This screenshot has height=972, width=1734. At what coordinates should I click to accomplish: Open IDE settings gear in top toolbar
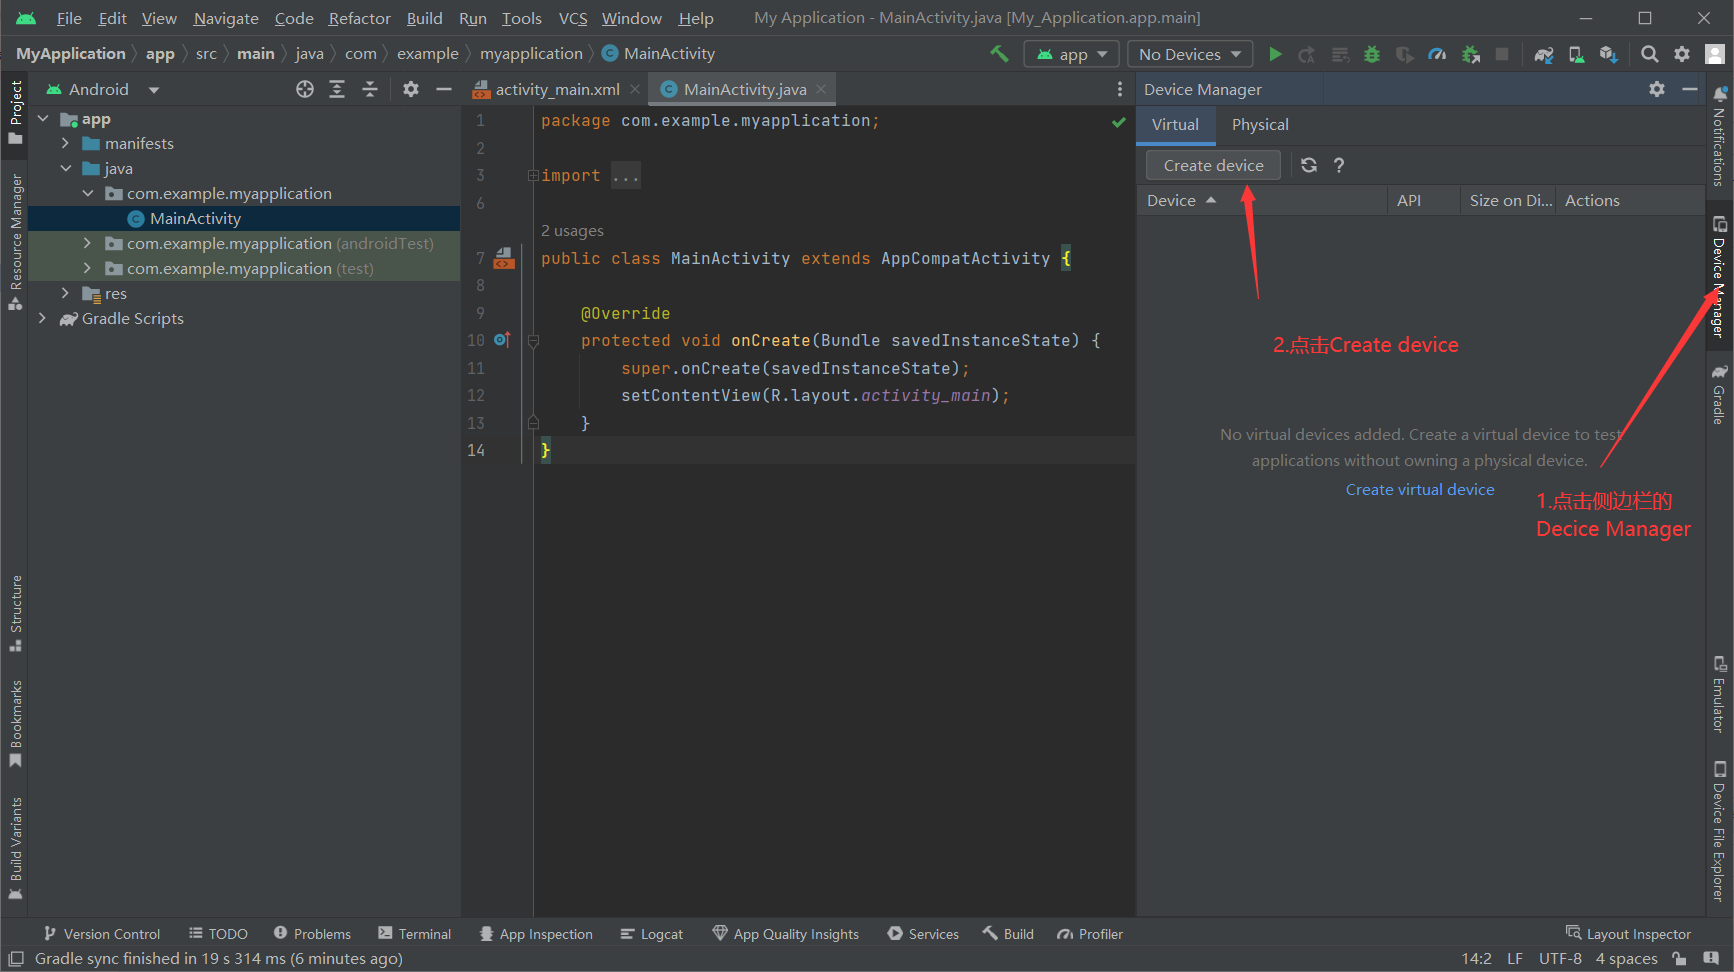[x=1682, y=54]
